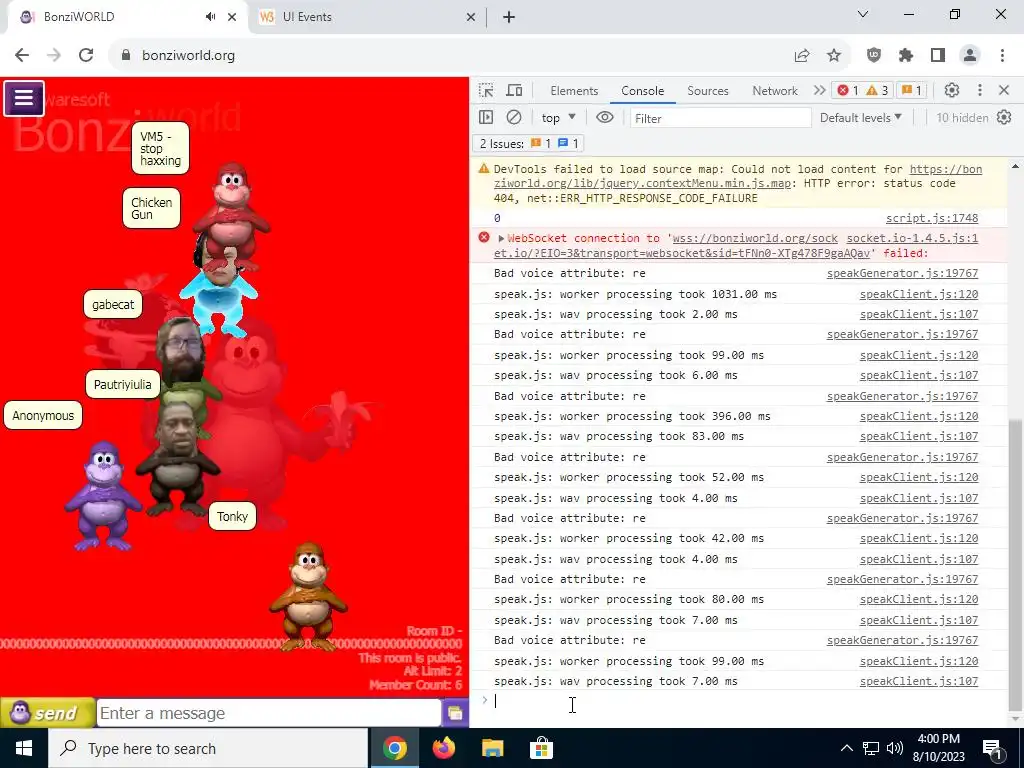Open the Windows Start menu
This screenshot has height=768, width=1024.
coord(24,748)
